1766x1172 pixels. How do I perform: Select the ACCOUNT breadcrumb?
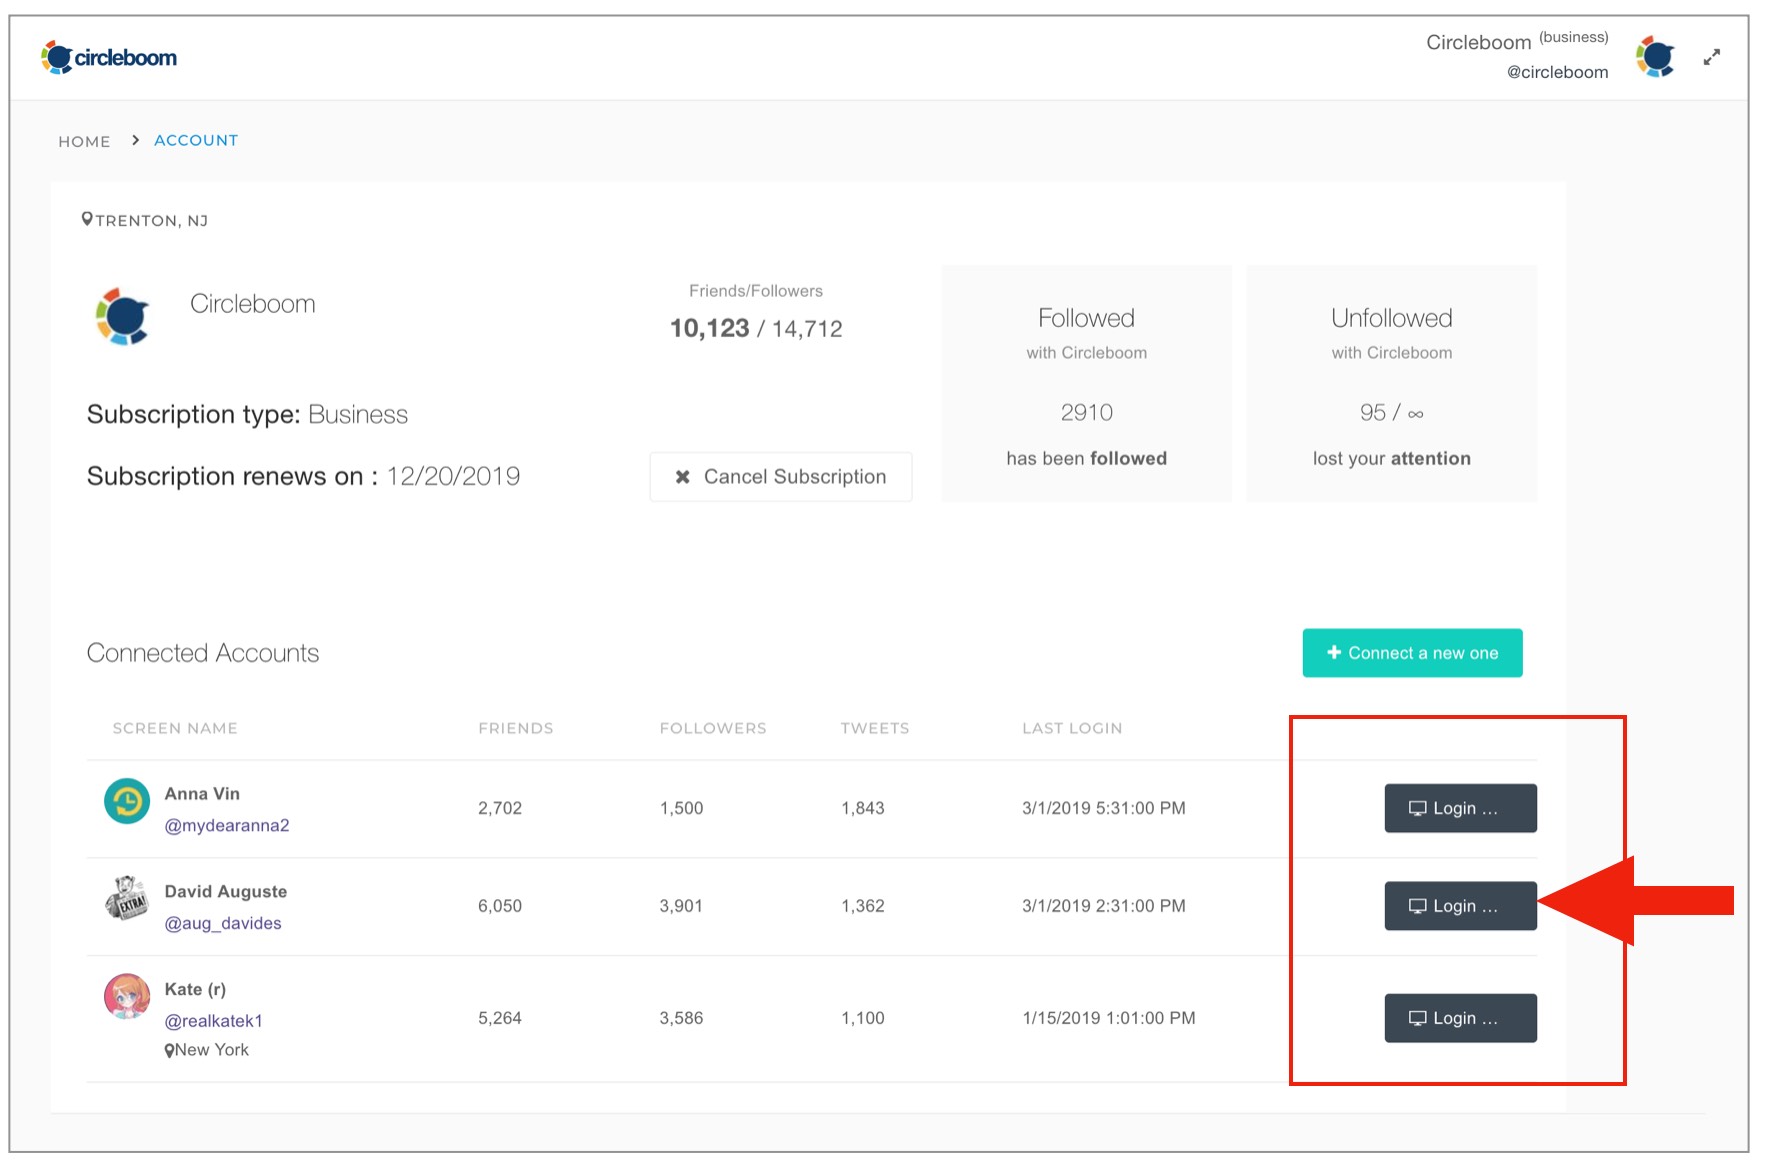(196, 140)
